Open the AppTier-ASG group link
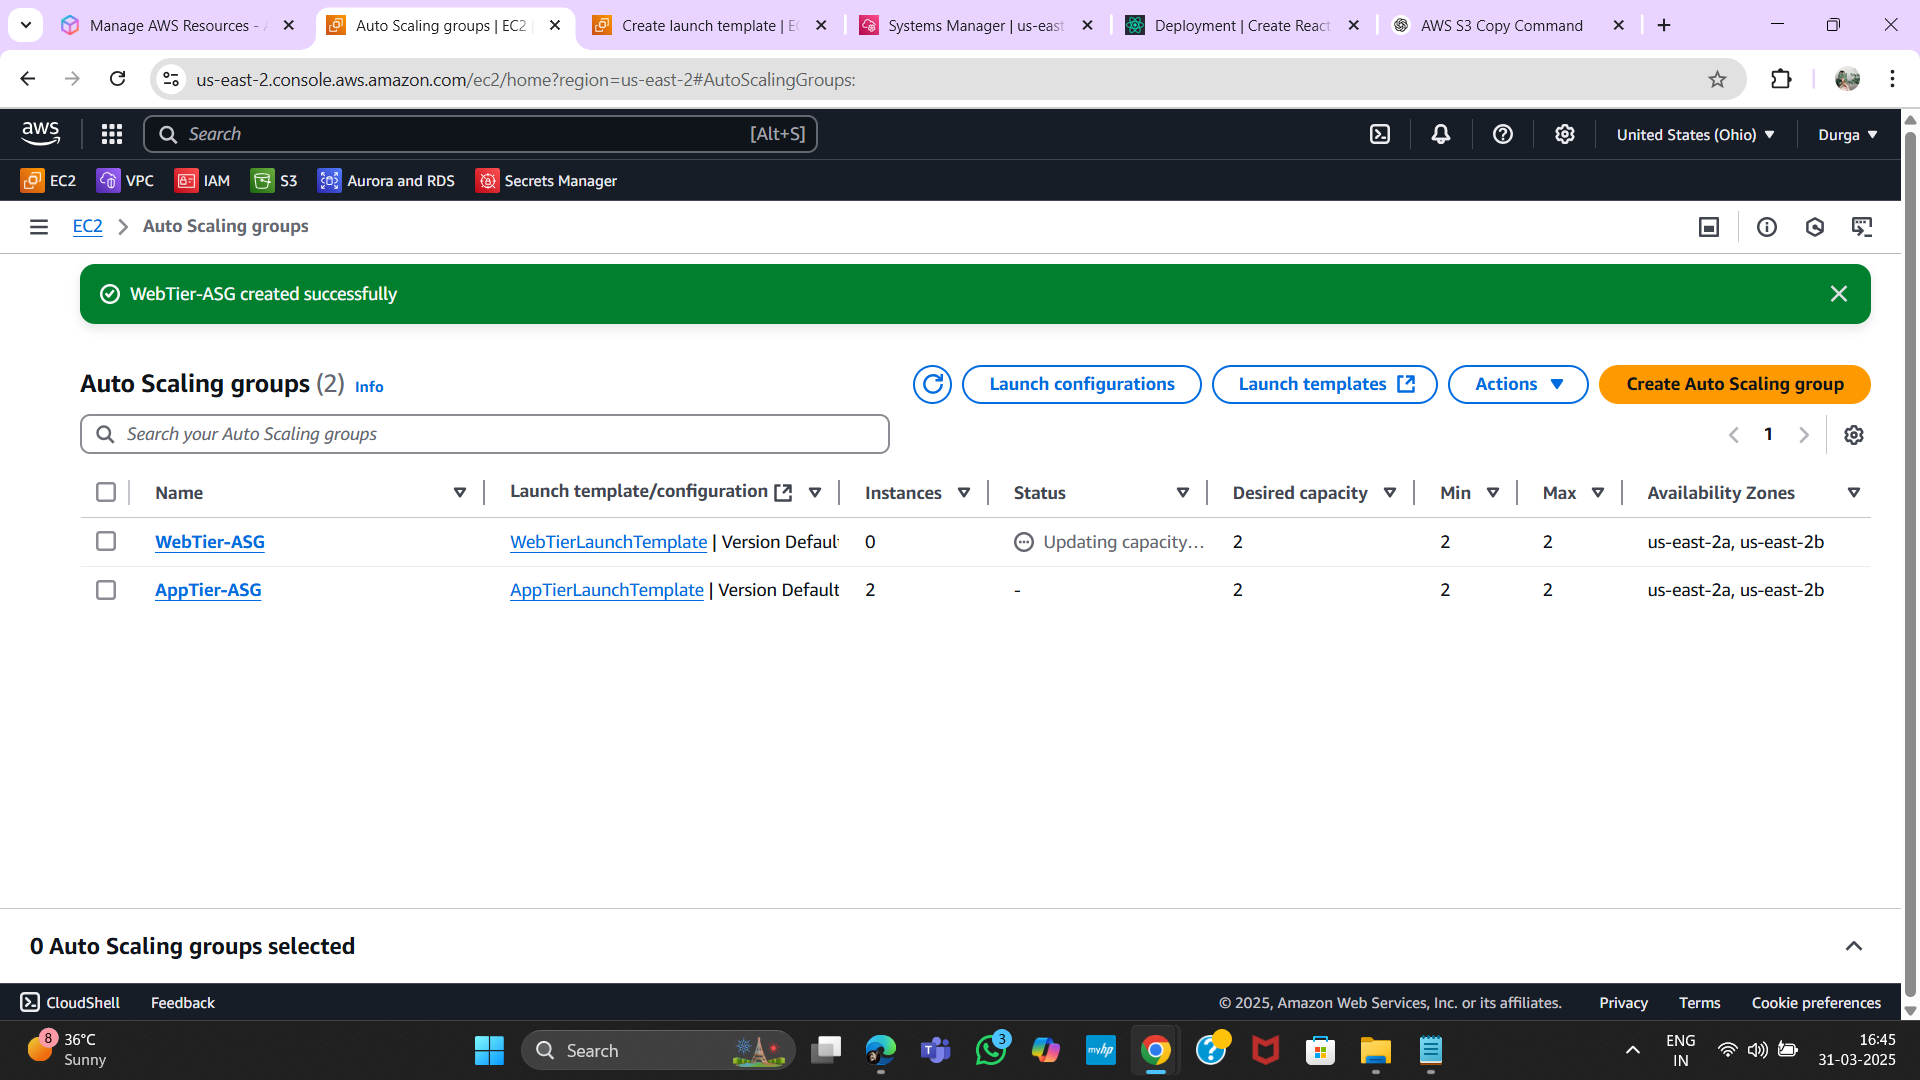The width and height of the screenshot is (1920, 1080). pos(208,590)
